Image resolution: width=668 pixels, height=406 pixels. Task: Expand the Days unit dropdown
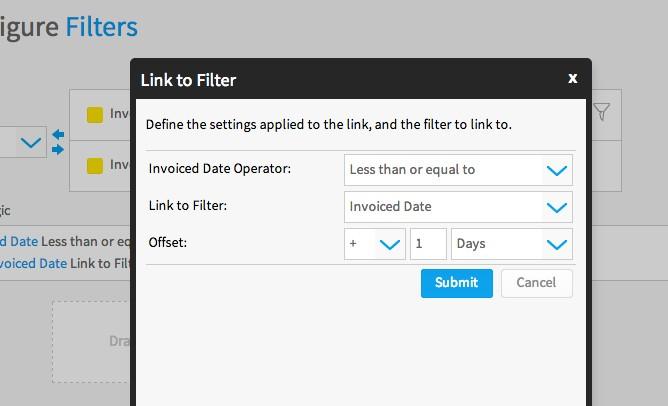click(x=512, y=244)
